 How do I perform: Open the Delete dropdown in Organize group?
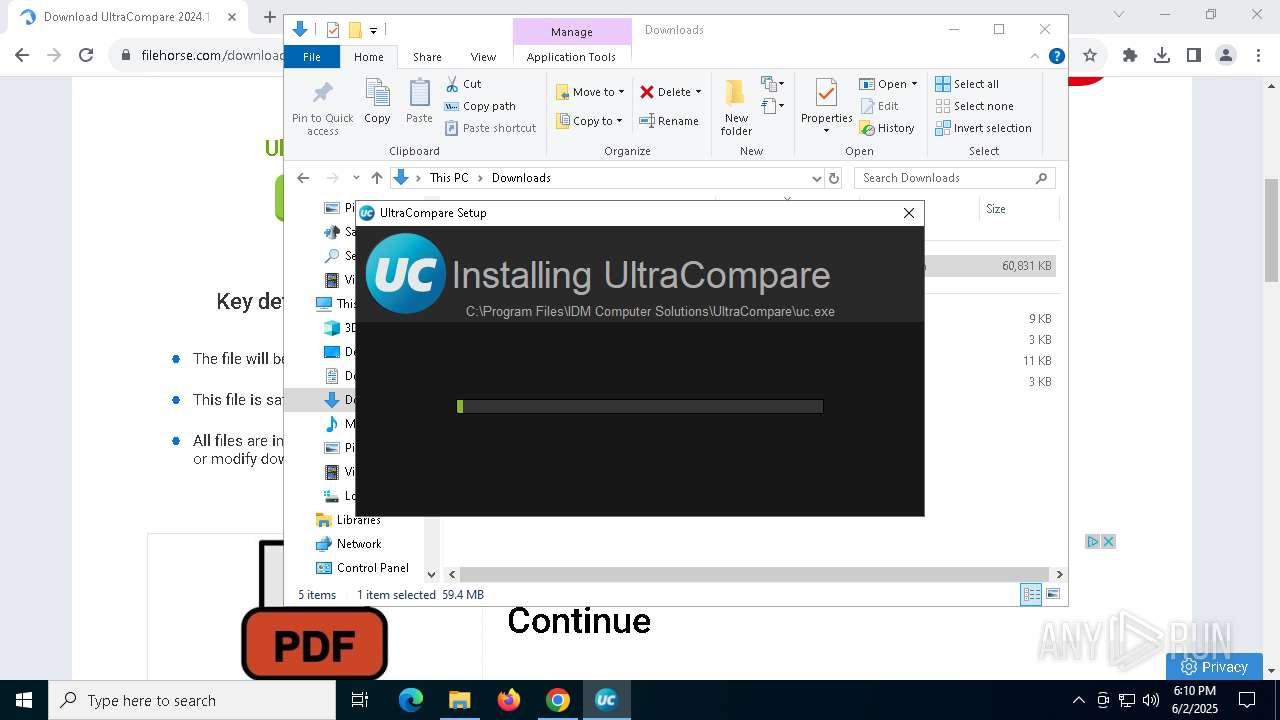(x=670, y=92)
